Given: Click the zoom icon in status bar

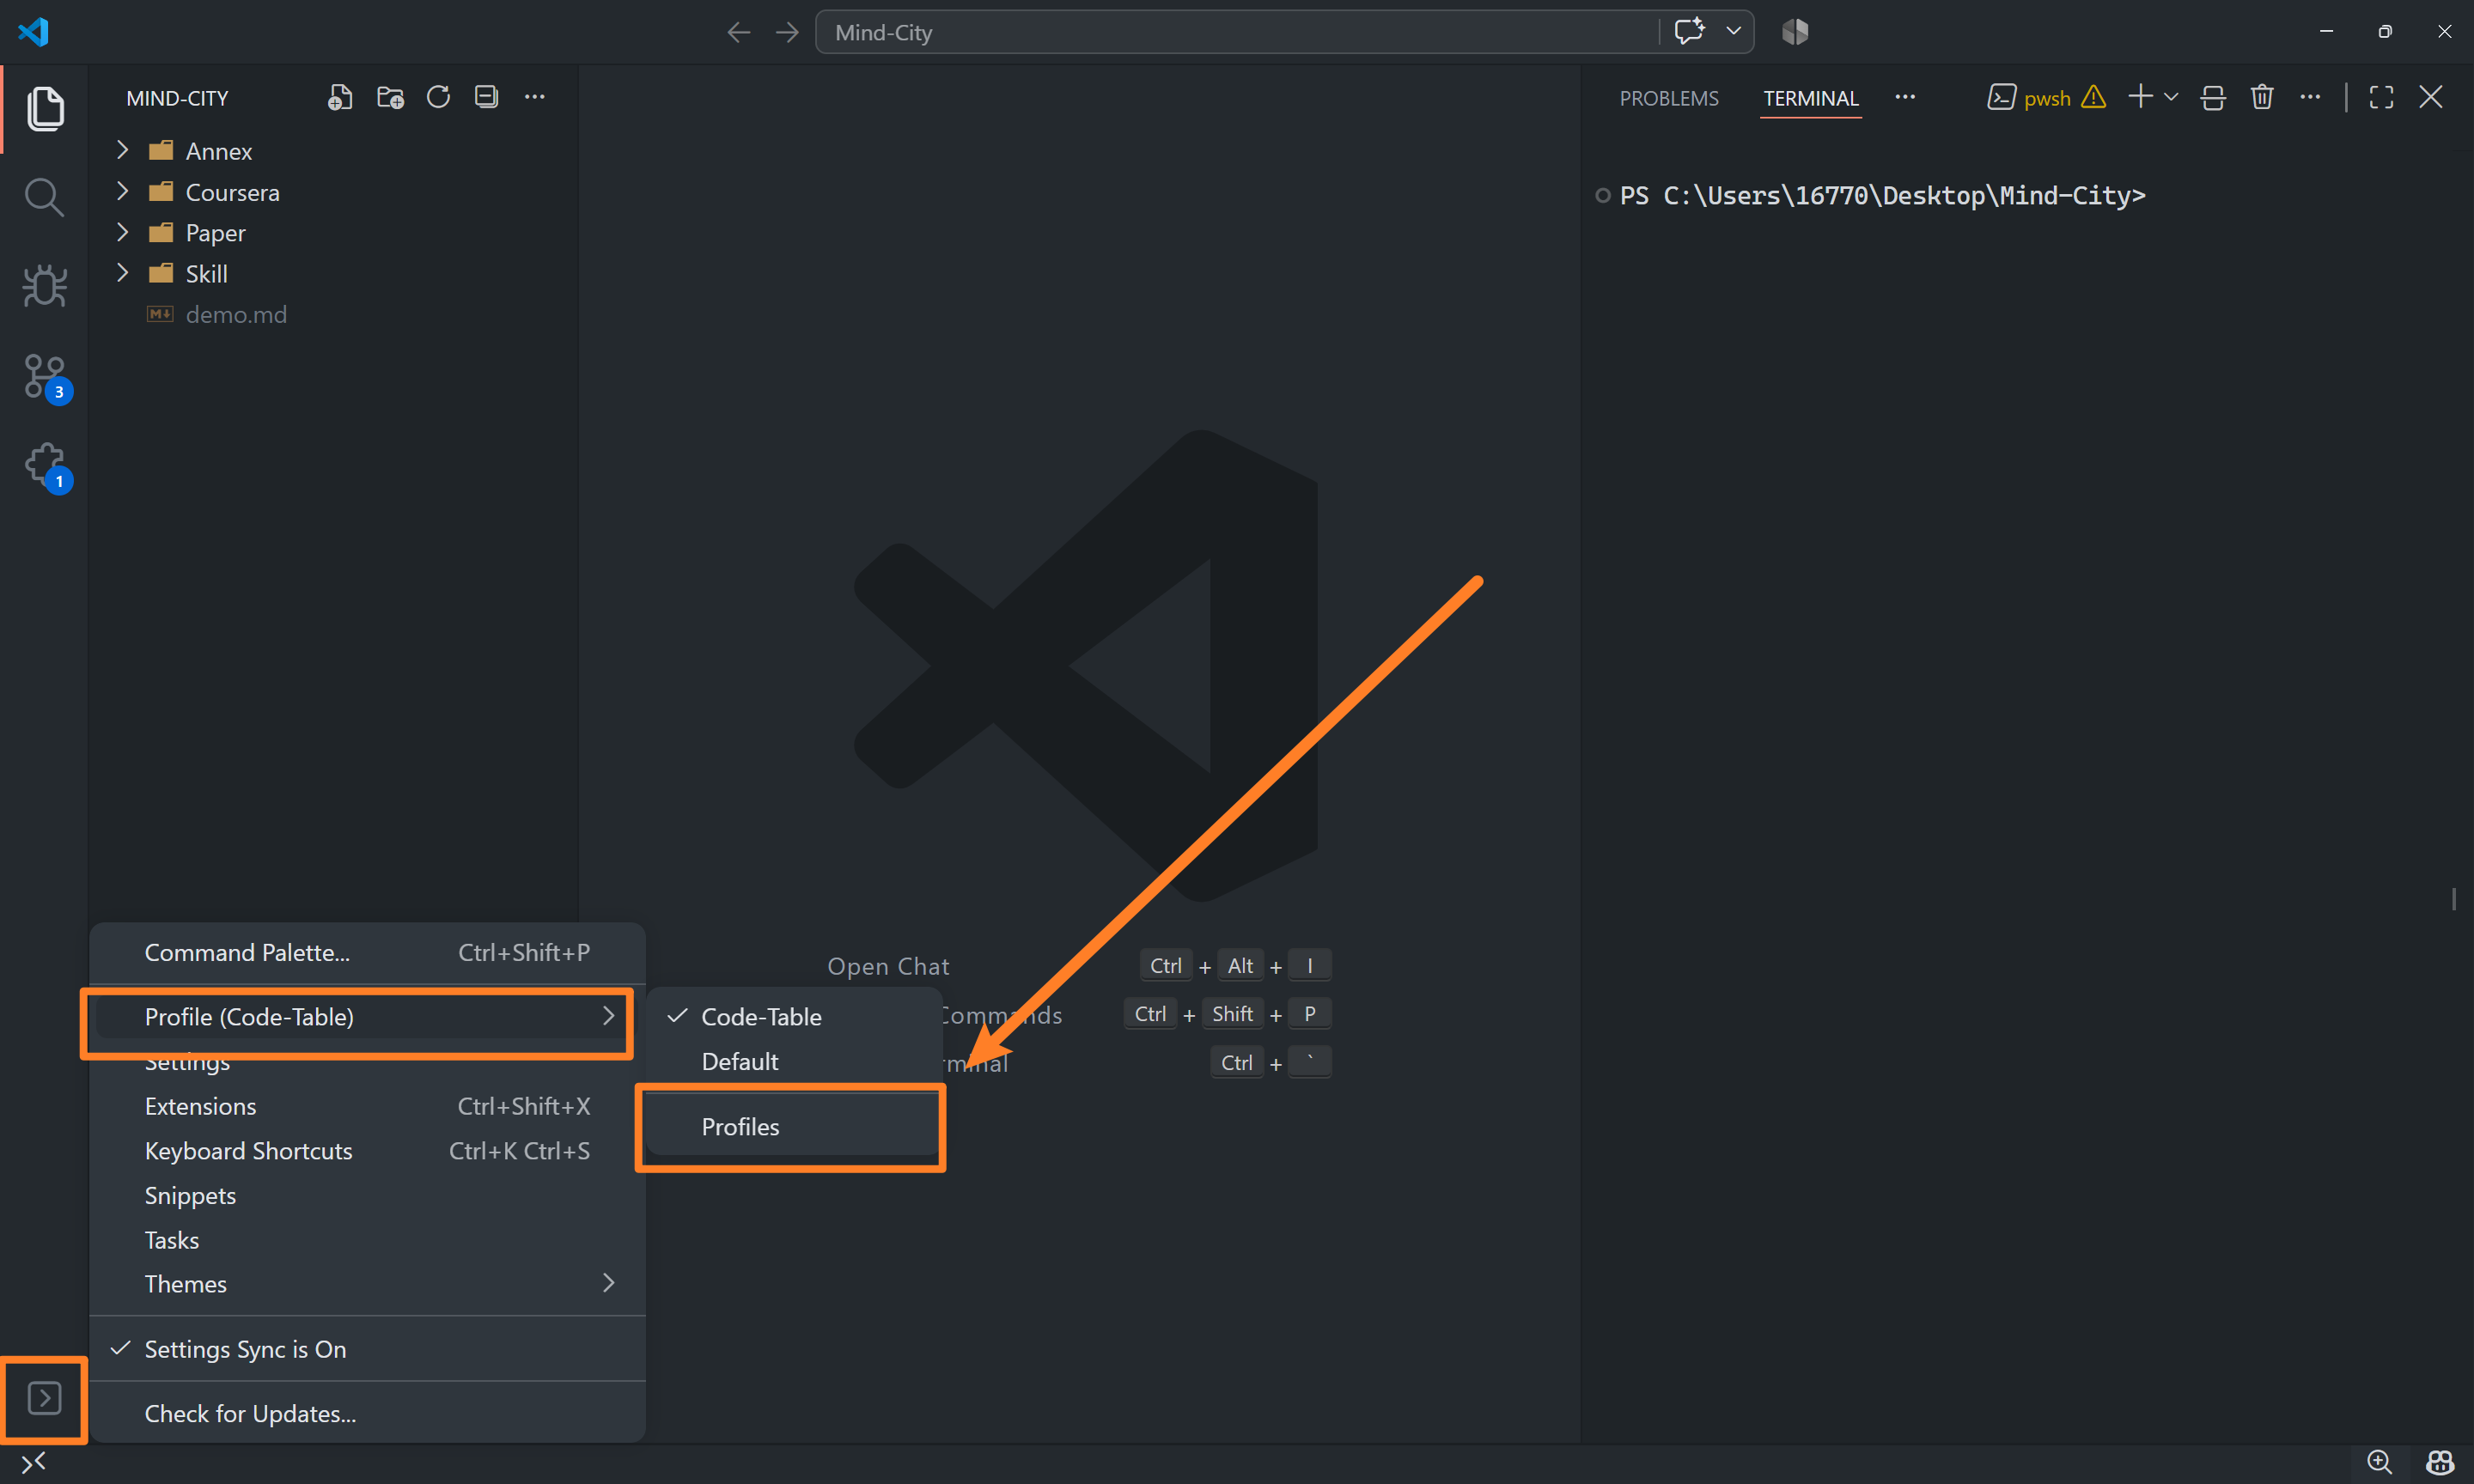Looking at the screenshot, I should point(2380,1463).
